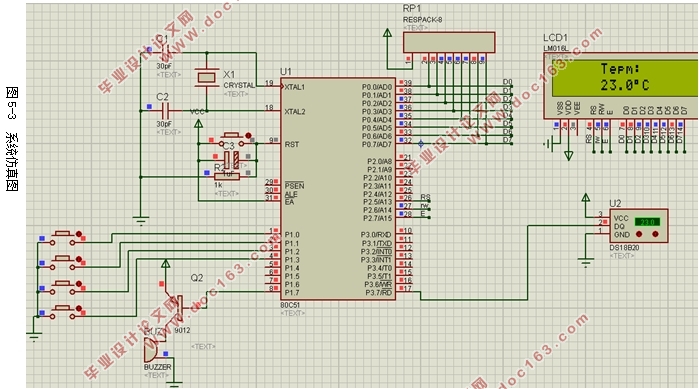Click the DS18B20 temperature sensor U2
Viewport: 699px width, 389px height.
coord(638,226)
